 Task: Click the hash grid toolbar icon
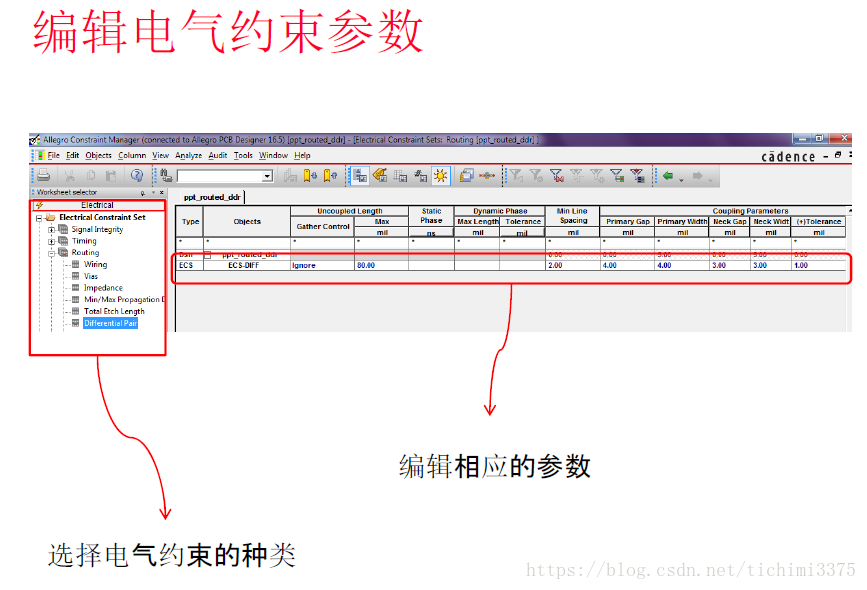click(421, 176)
